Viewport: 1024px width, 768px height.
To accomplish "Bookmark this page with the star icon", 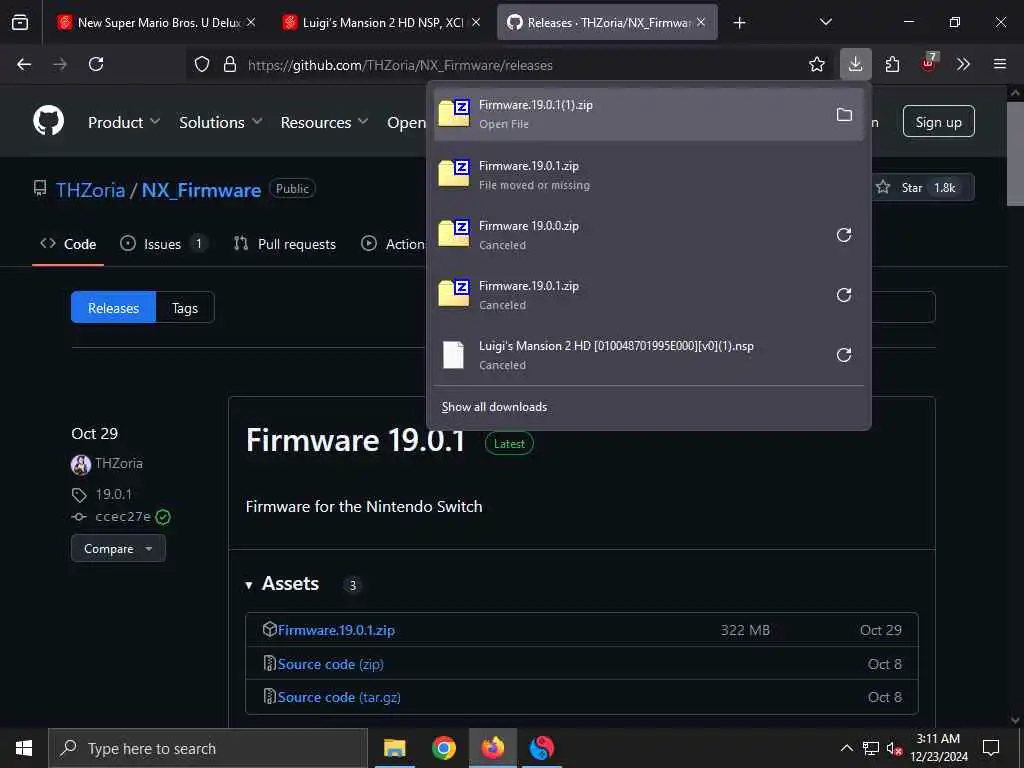I will click(816, 64).
